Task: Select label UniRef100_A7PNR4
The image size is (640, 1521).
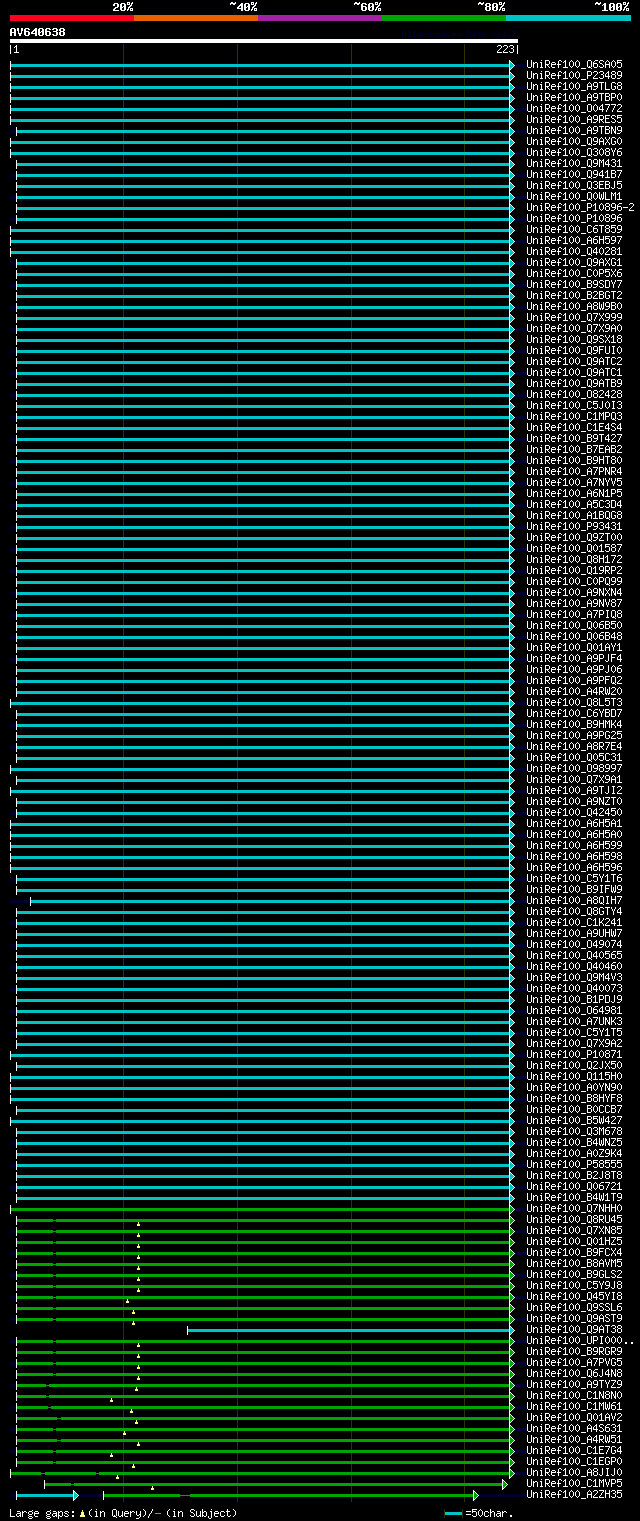Action: click(574, 471)
